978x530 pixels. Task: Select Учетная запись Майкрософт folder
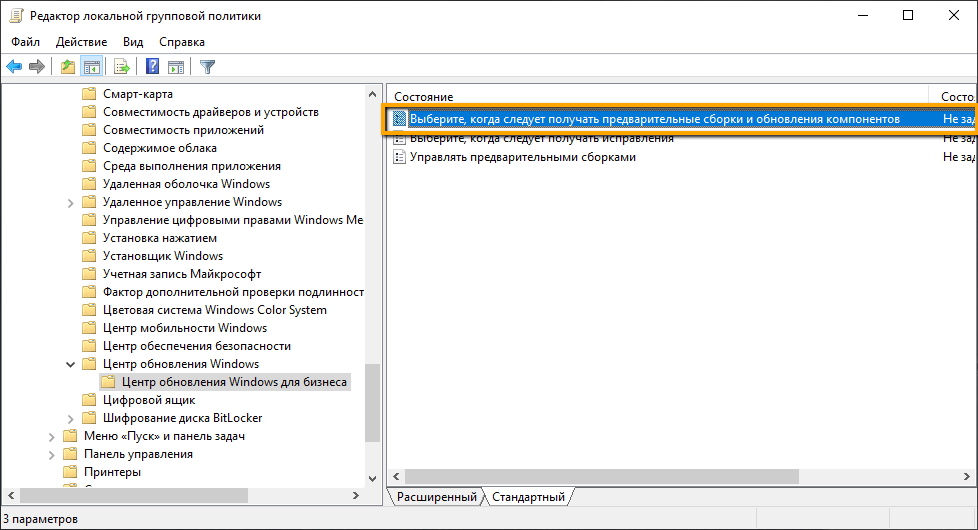coord(182,274)
